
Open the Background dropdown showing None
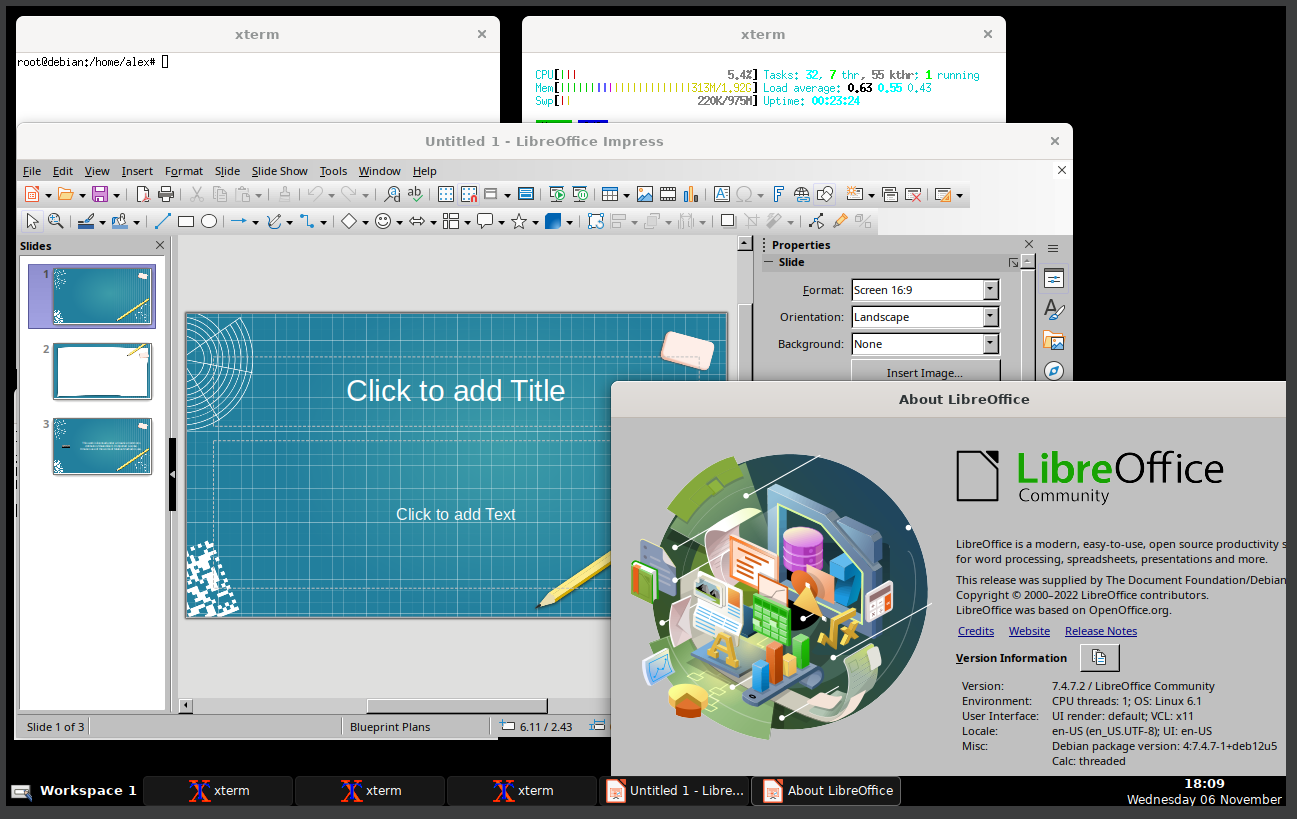[x=991, y=343]
